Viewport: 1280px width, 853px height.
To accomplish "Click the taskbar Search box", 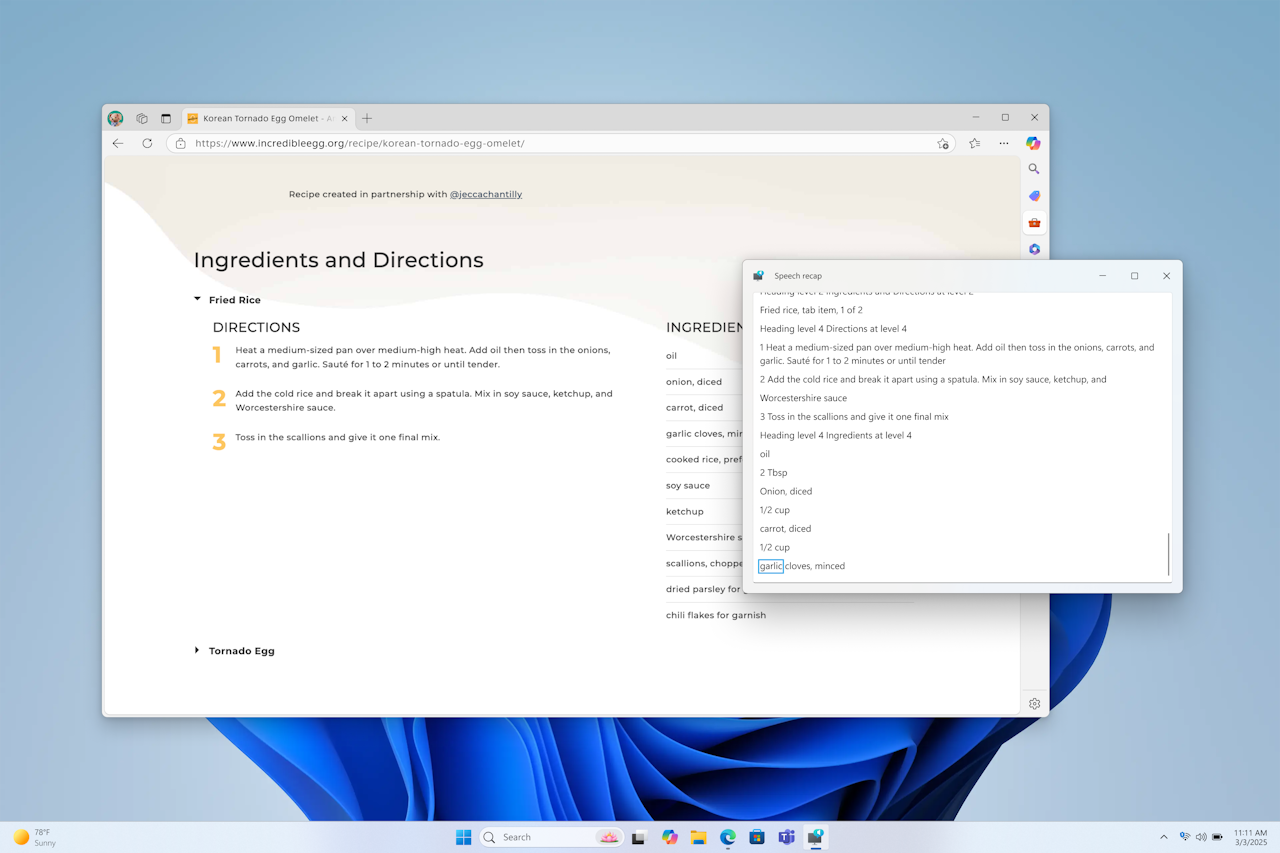I will coord(551,837).
